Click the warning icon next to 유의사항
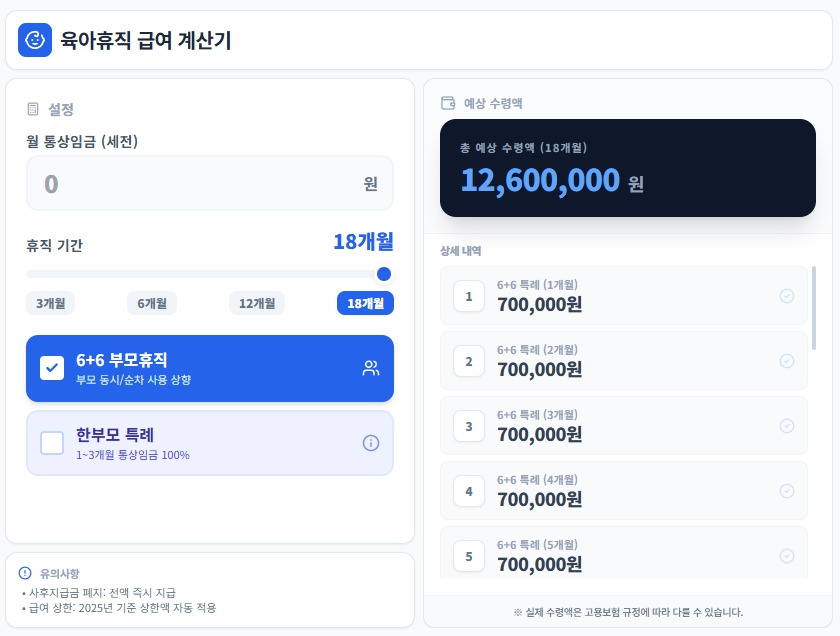Screen dimensions: 840x636 click(26, 573)
